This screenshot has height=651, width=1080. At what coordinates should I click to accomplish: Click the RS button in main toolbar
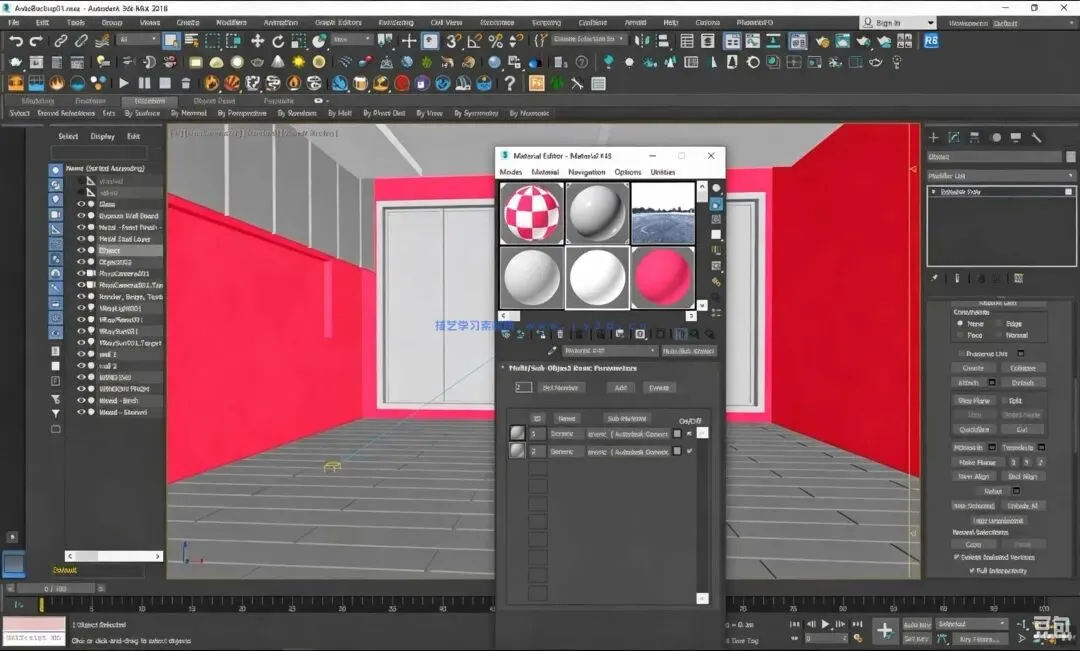point(931,41)
